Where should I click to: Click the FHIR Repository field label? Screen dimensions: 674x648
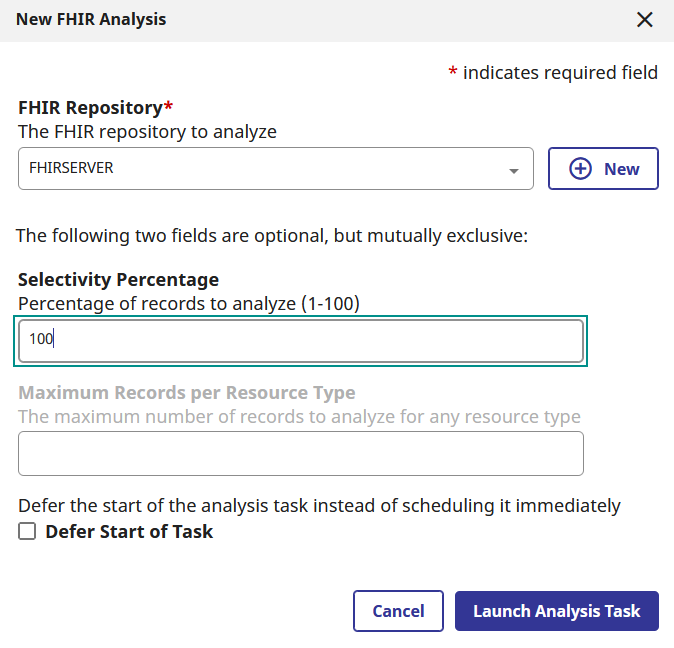click(x=95, y=107)
